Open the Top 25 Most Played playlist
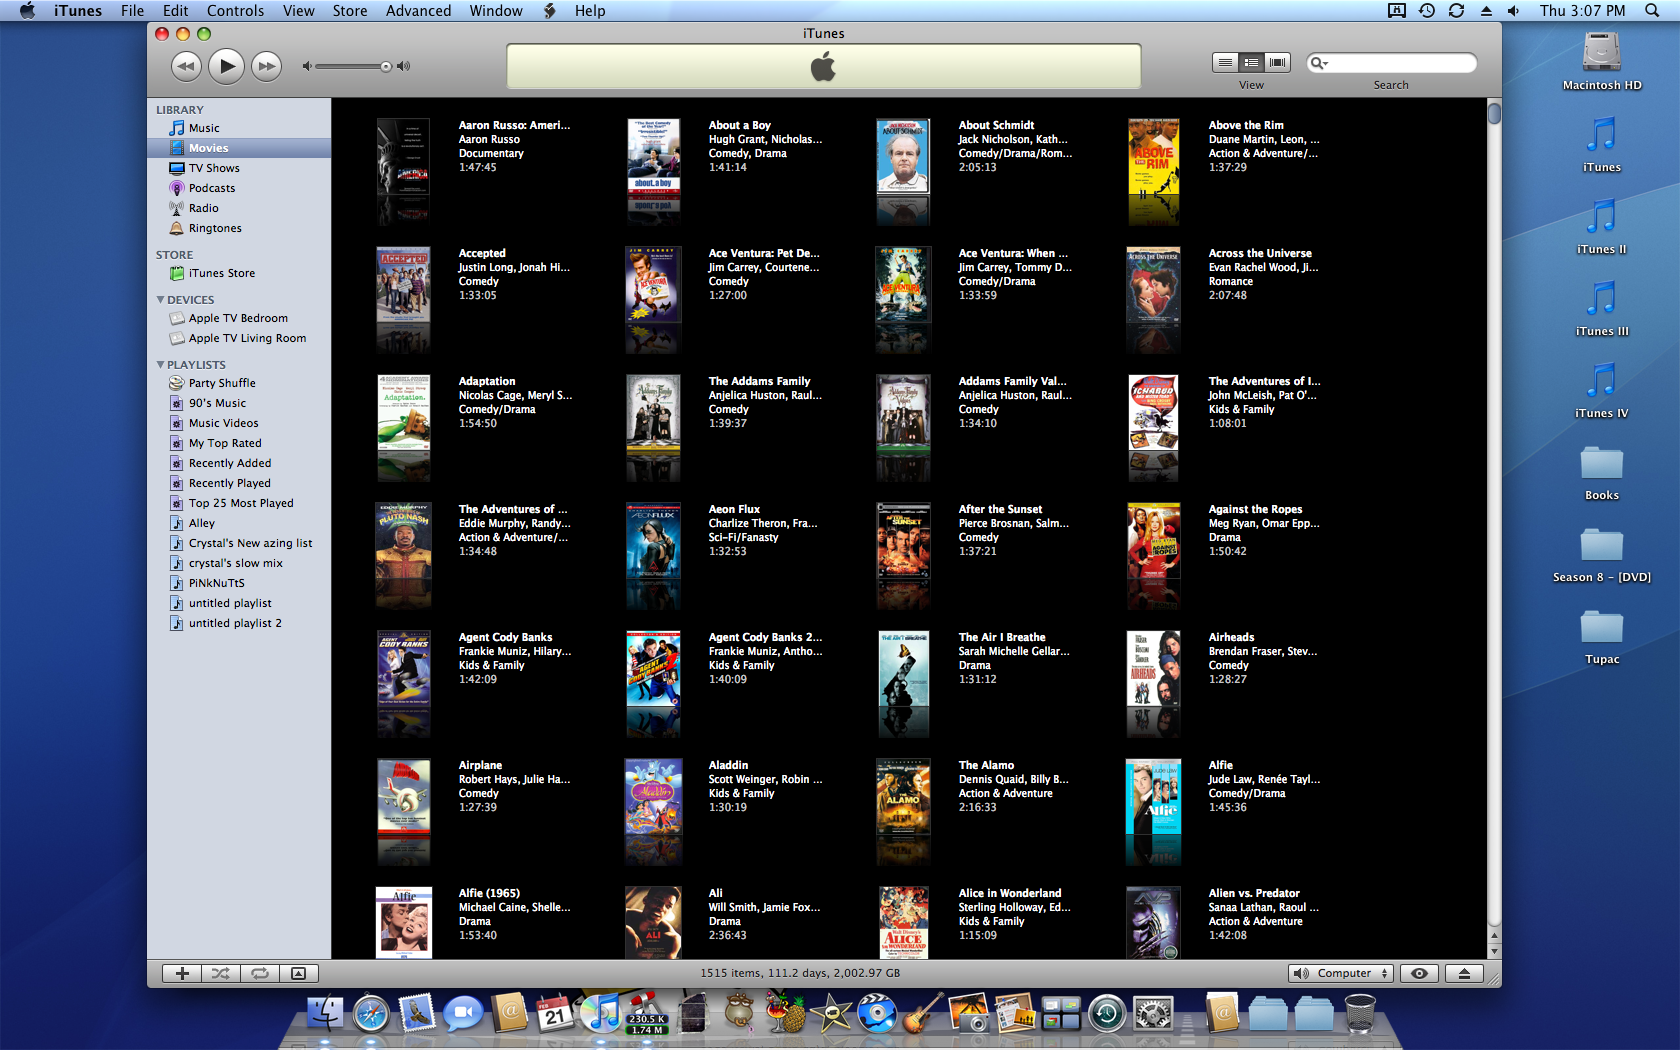The height and width of the screenshot is (1050, 1680). [x=240, y=503]
